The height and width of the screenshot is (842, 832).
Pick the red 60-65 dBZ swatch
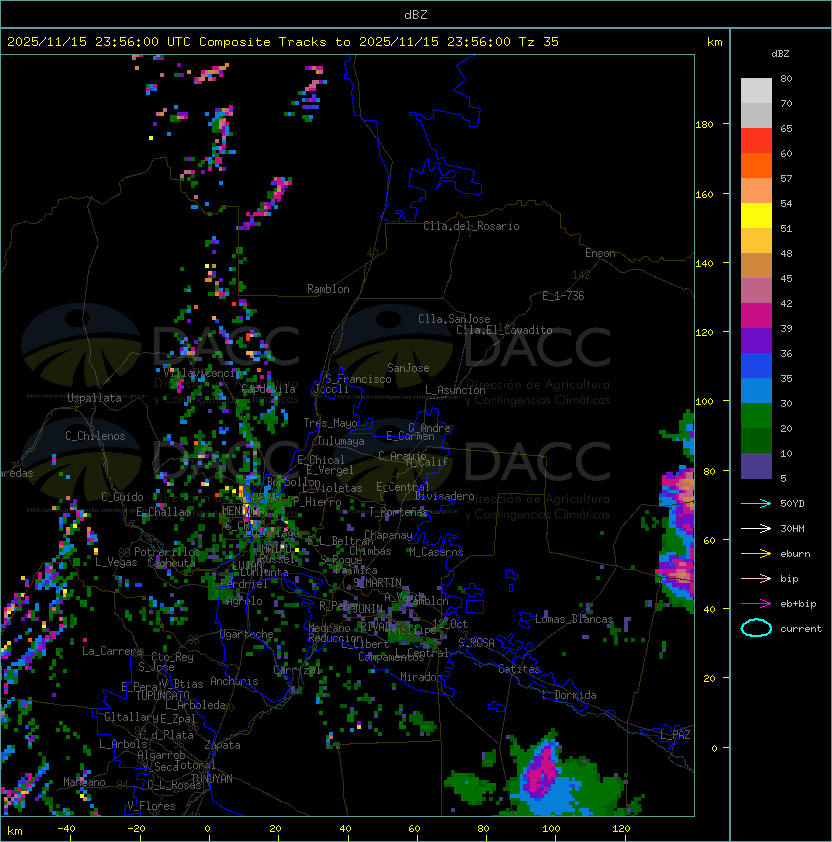[x=756, y=141]
